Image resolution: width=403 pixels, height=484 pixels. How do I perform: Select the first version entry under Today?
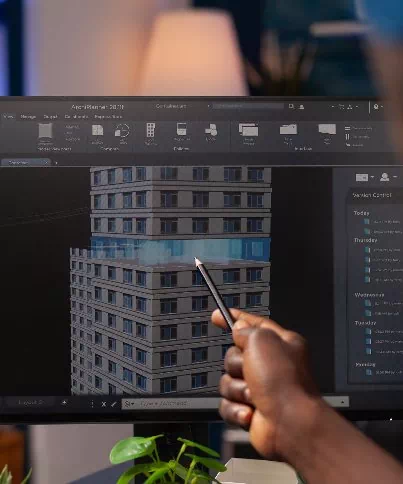(x=382, y=222)
